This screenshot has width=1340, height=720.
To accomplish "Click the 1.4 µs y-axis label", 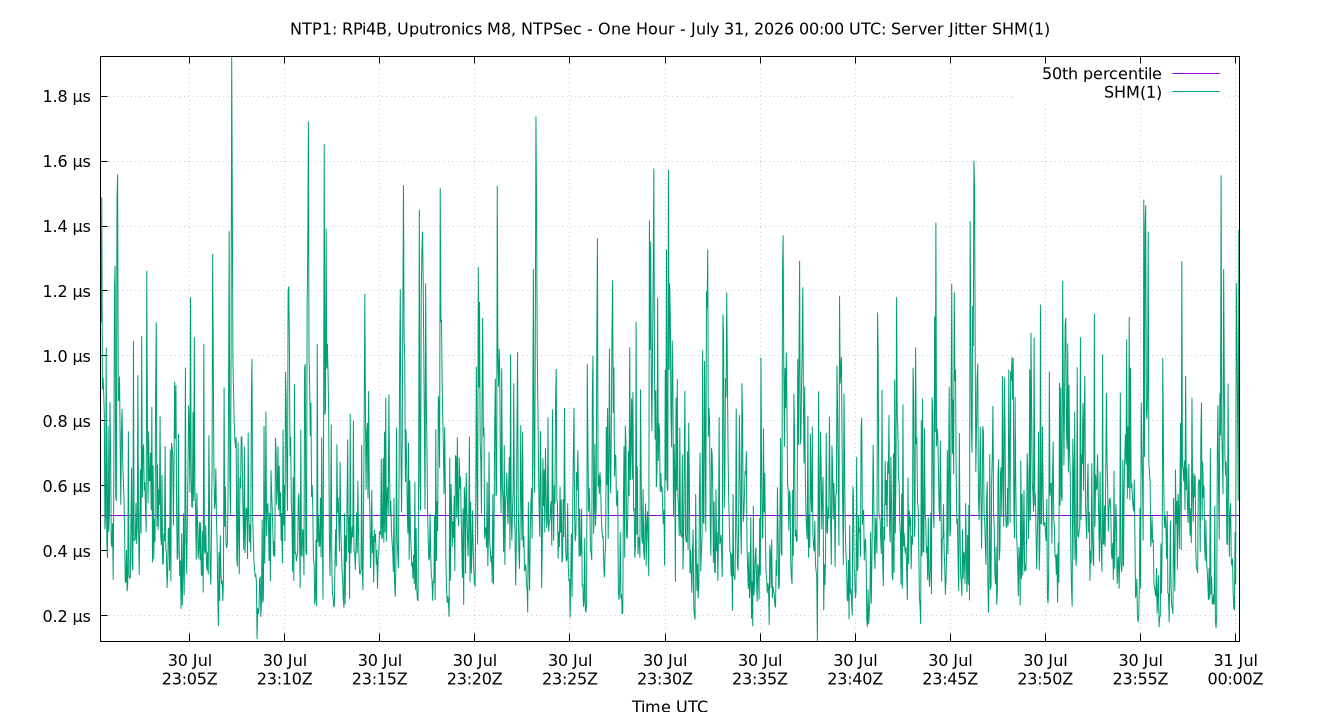I will 68,227.
